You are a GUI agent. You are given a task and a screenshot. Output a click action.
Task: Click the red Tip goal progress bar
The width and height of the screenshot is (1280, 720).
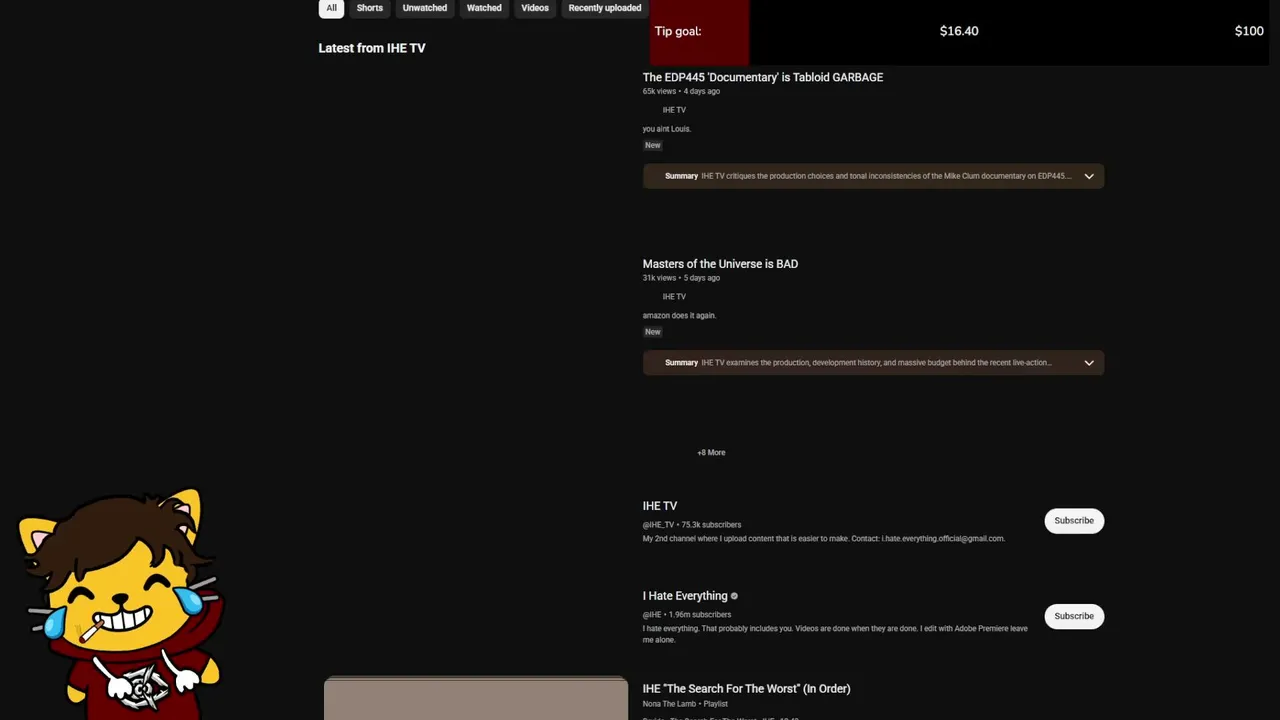(x=699, y=31)
